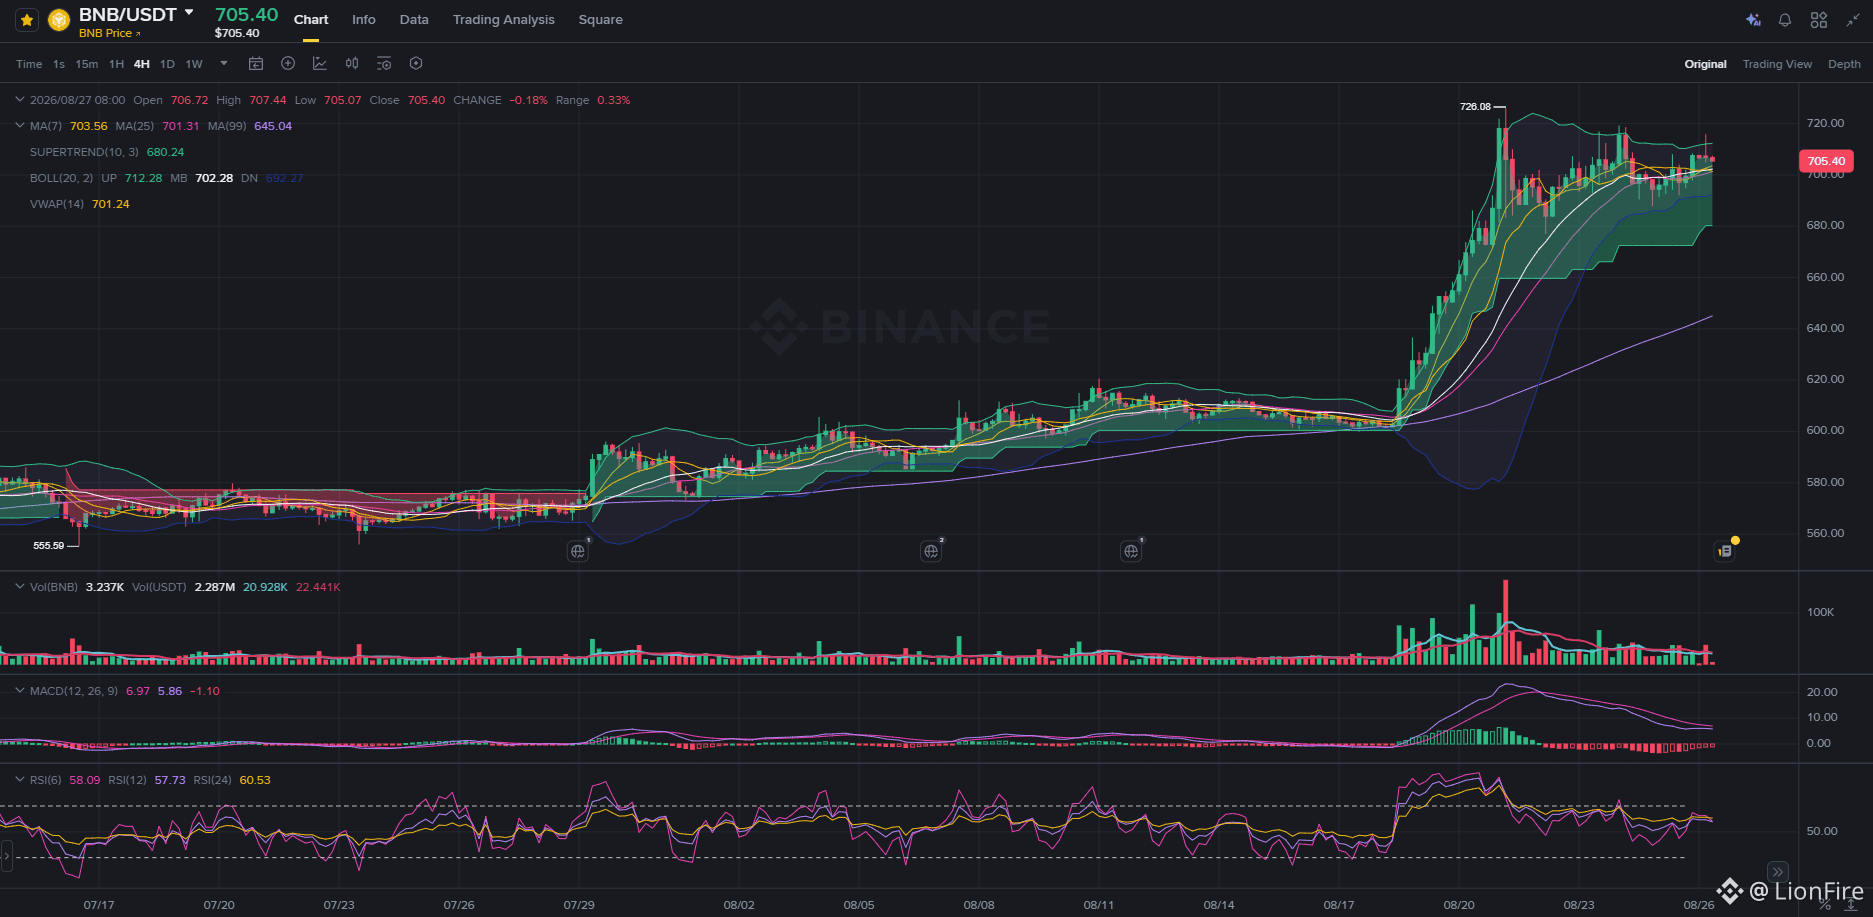Open the BNB/USDT pair selector dropdown
The image size is (1873, 917).
click(189, 13)
